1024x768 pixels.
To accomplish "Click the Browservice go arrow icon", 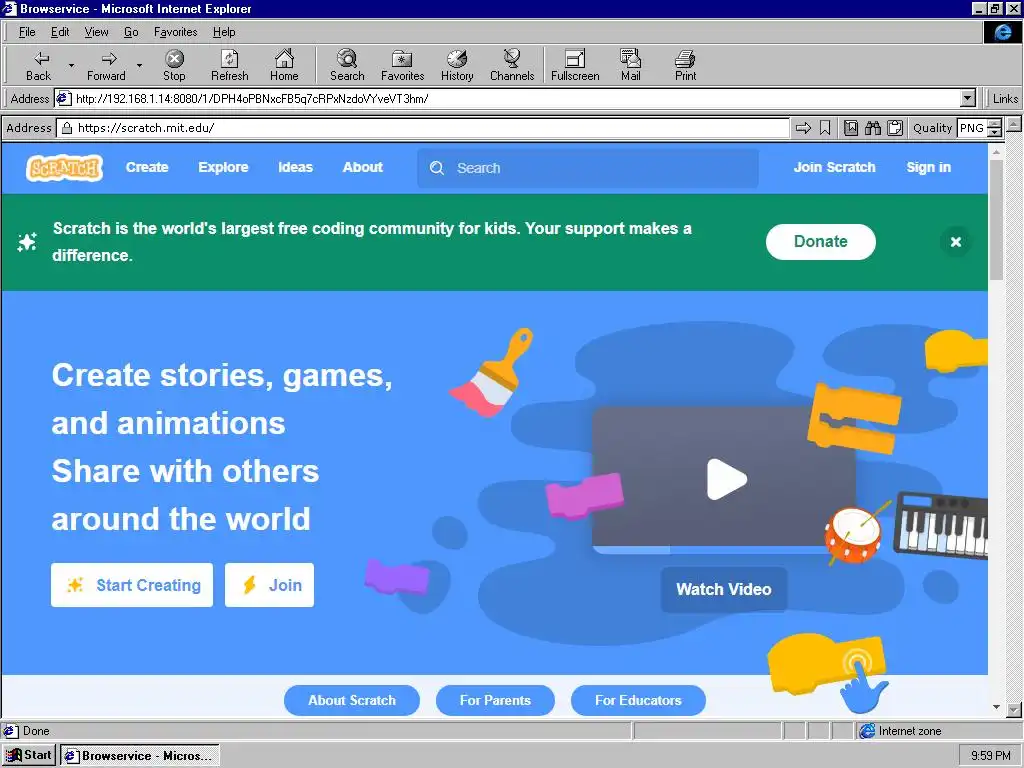I will pyautogui.click(x=803, y=128).
